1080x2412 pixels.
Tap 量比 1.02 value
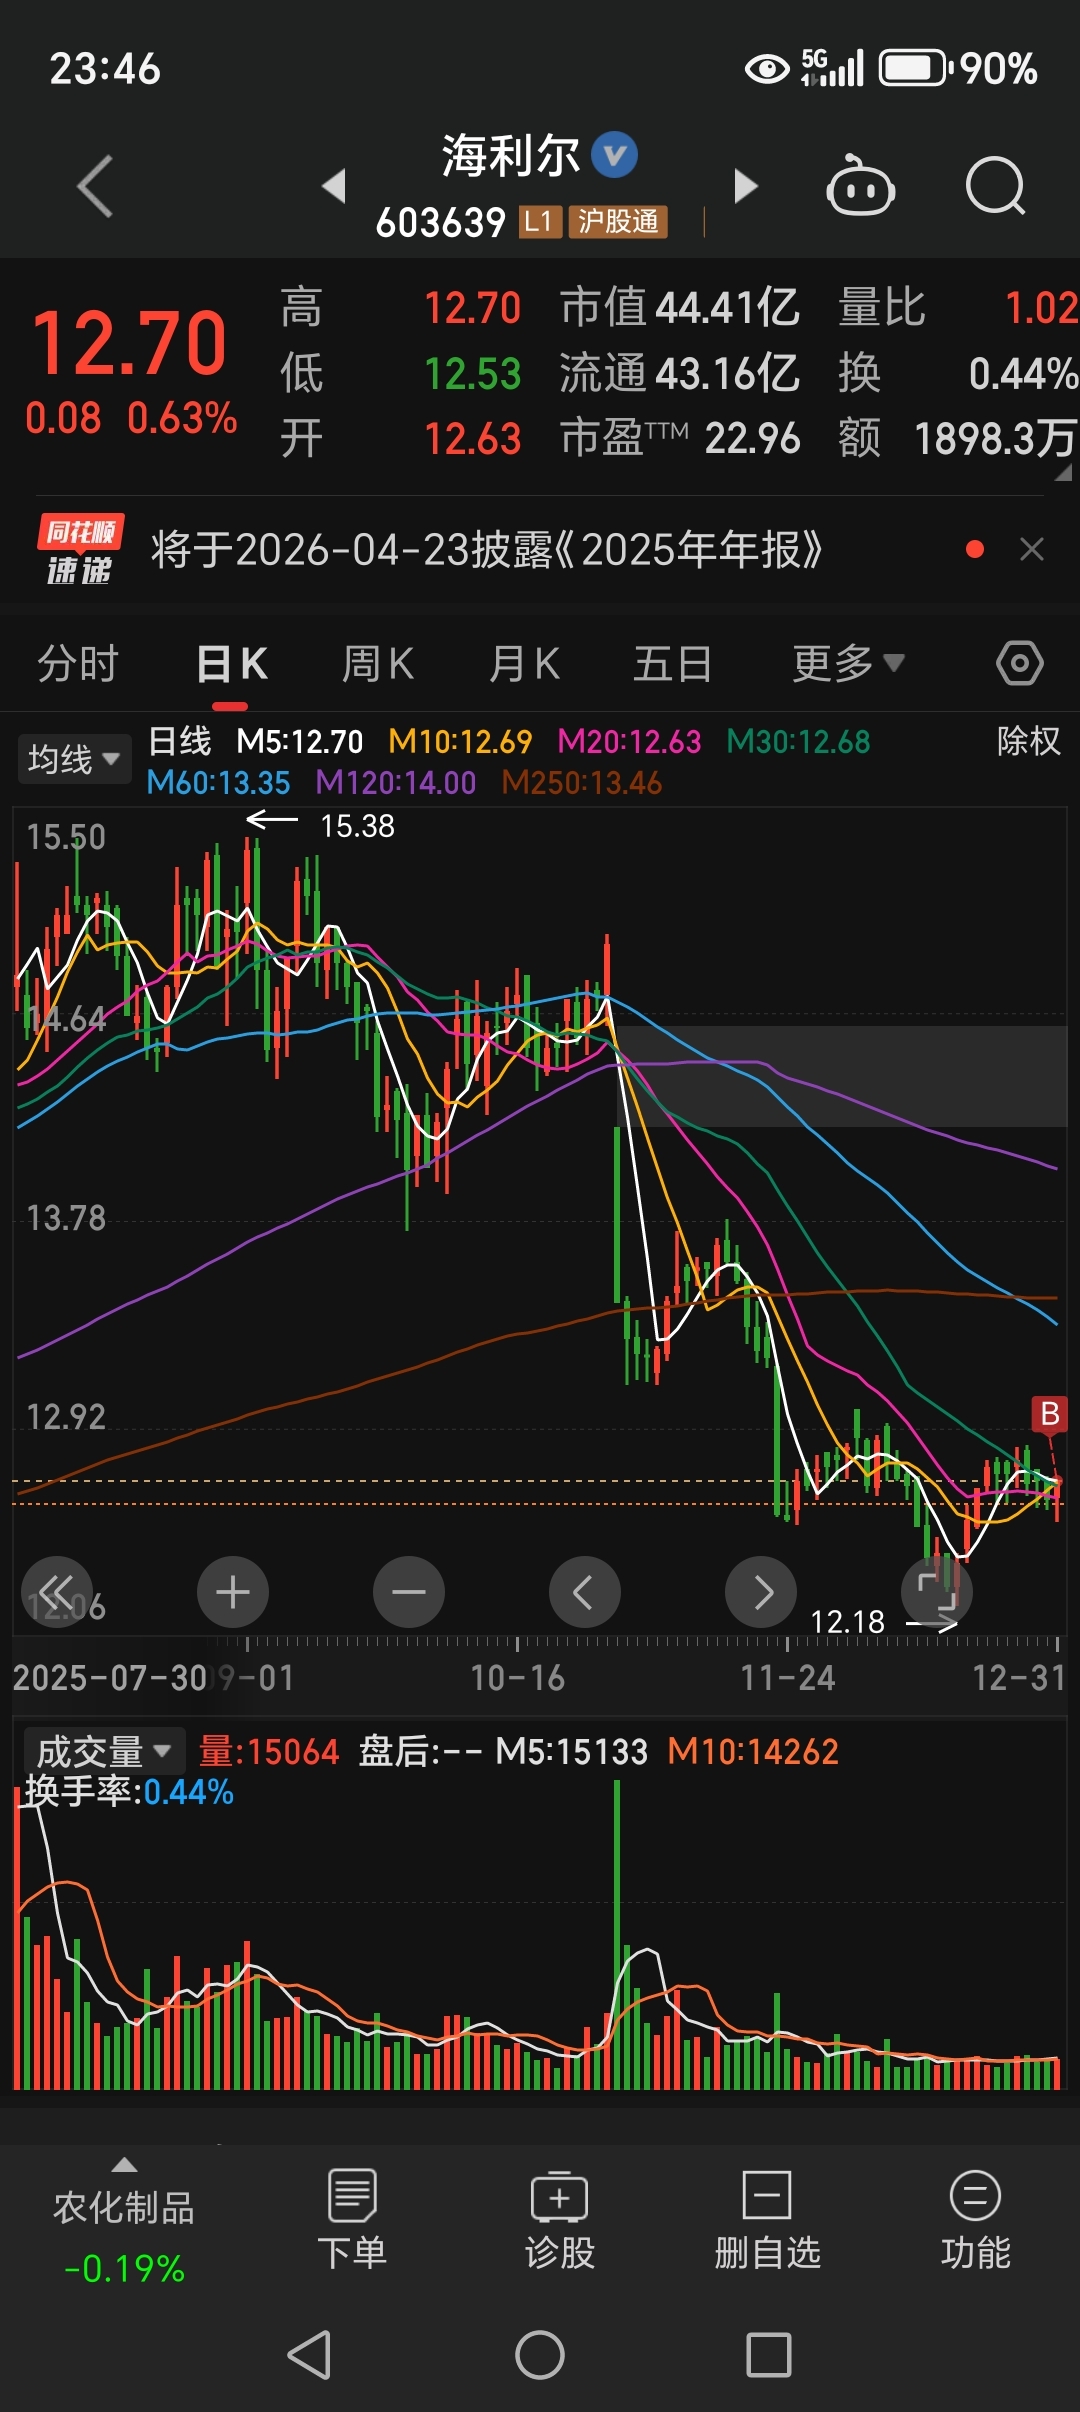[958, 307]
